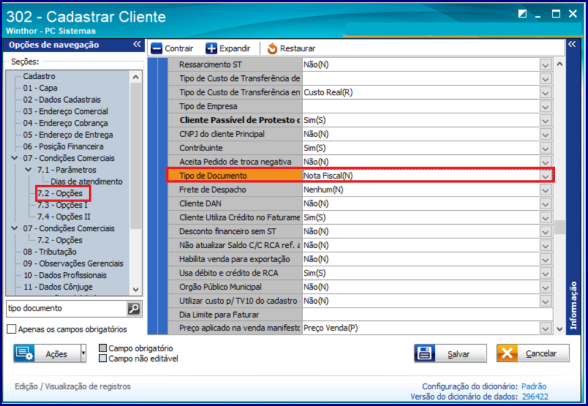Click the Ações gear icon

[25, 354]
